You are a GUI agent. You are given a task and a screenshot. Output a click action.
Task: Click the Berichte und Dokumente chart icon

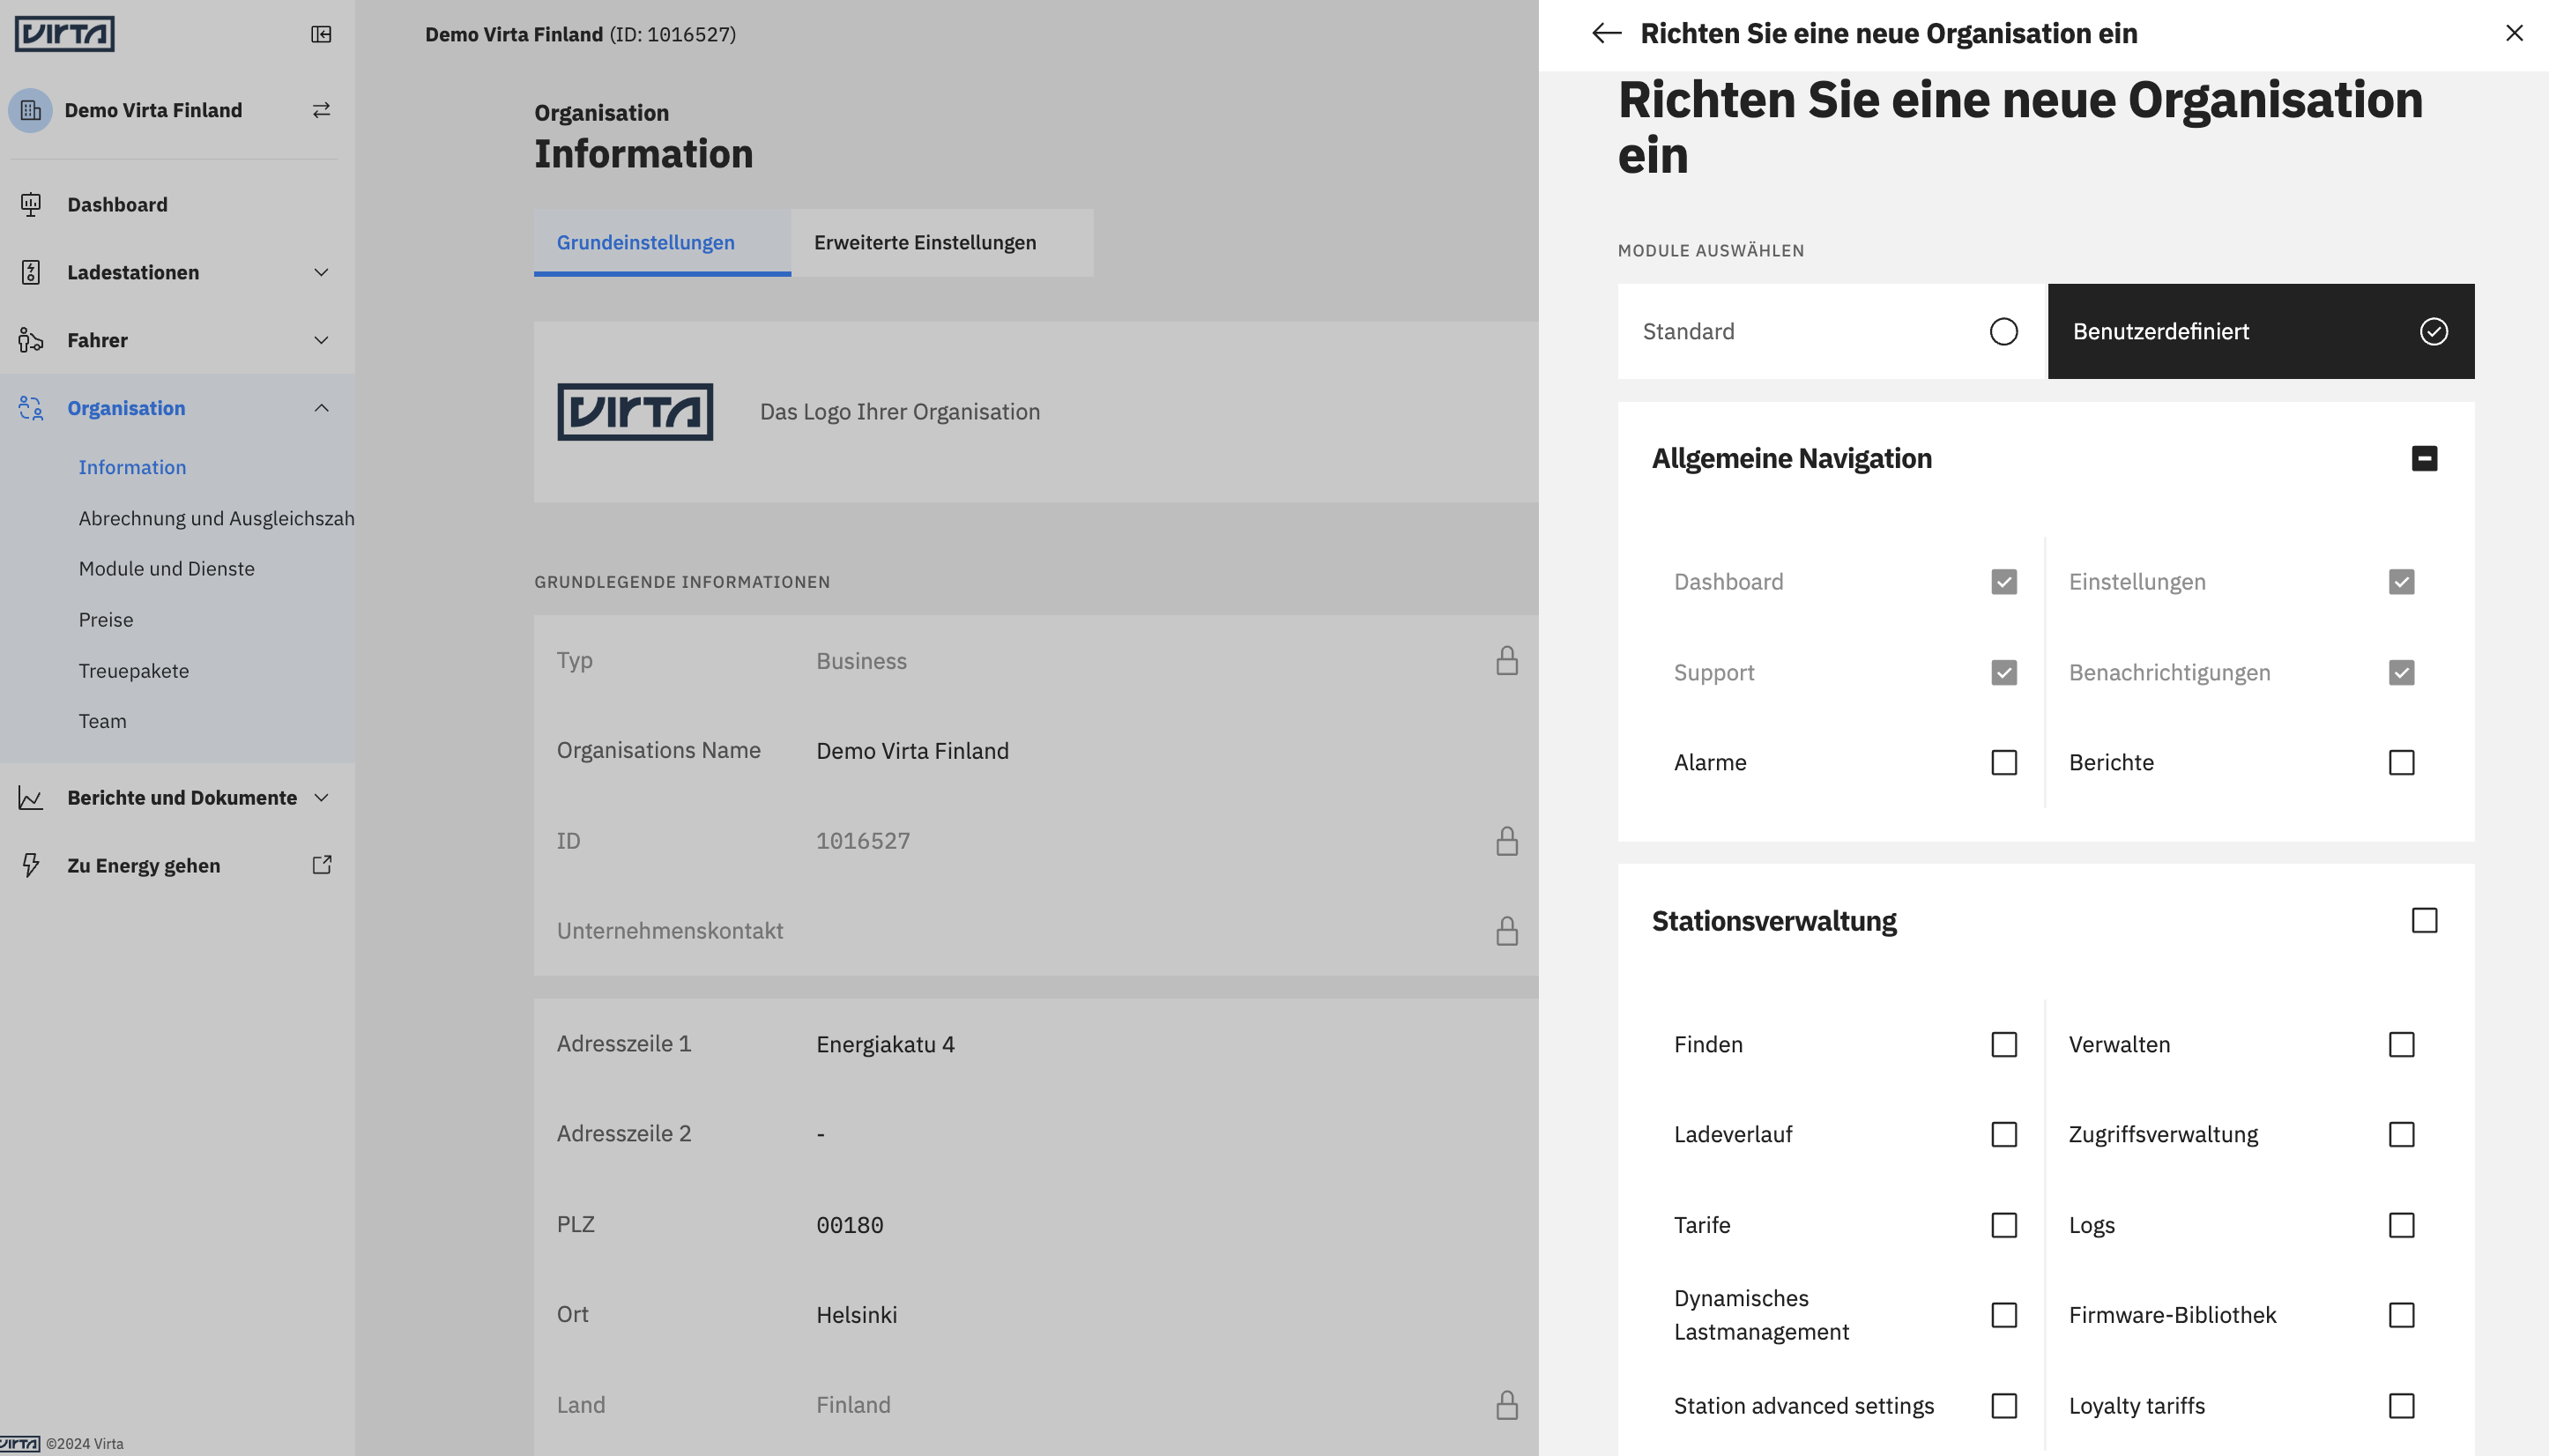pos(31,798)
